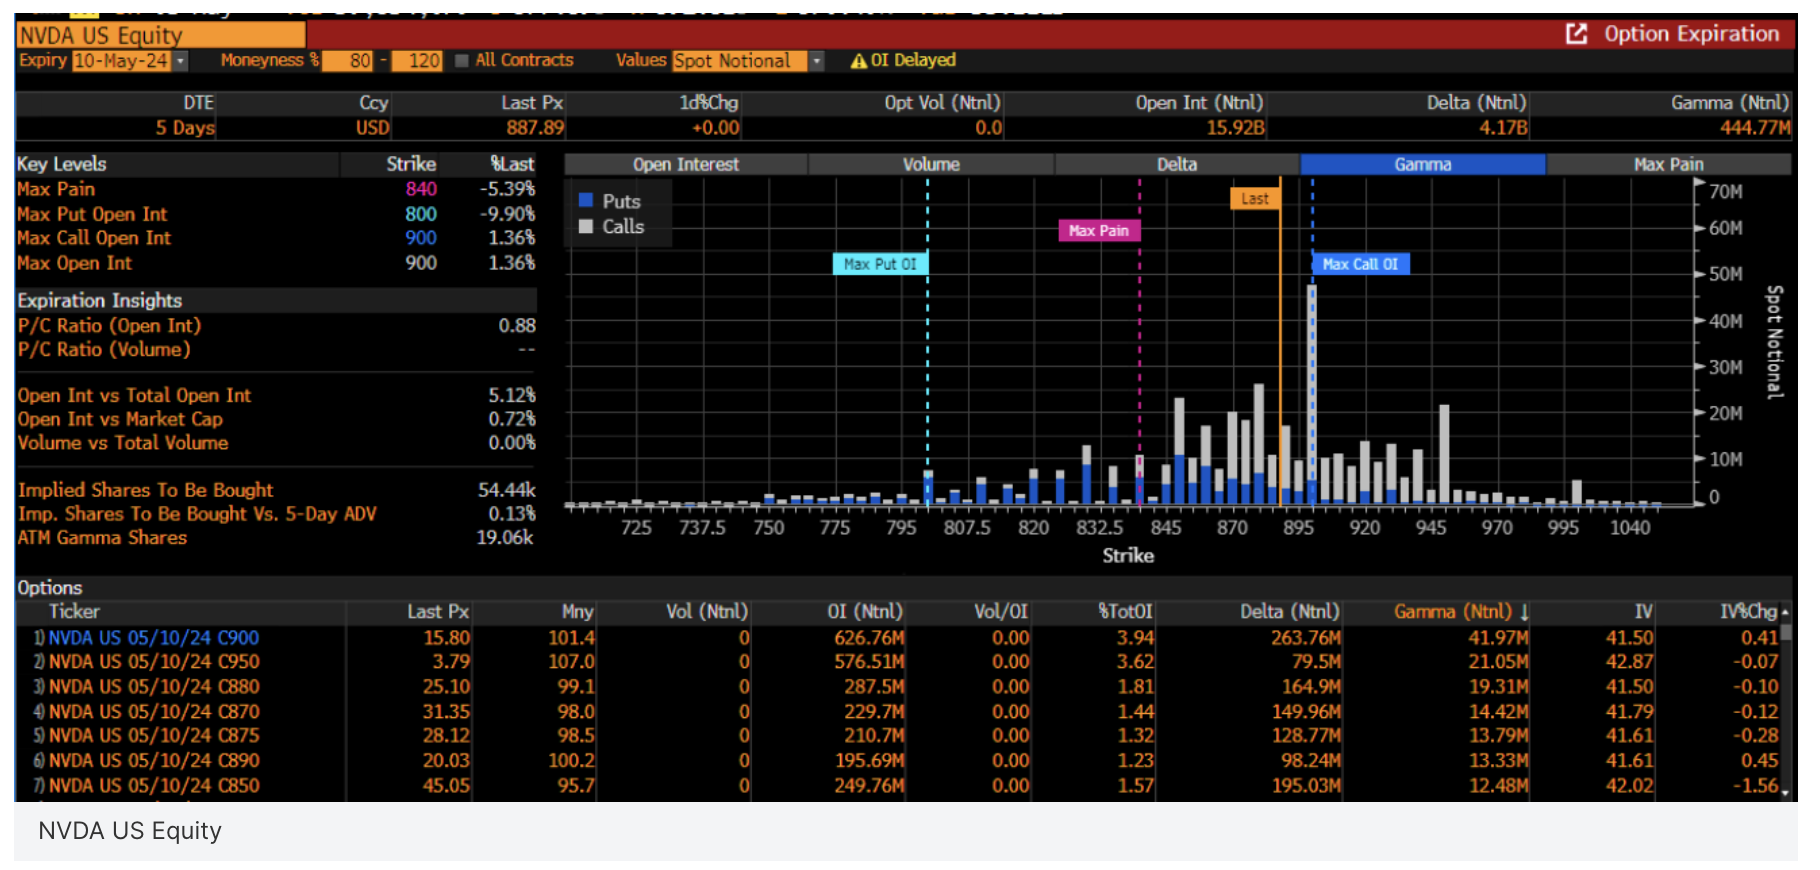This screenshot has width=1820, height=870.
Task: Click the DTE value 5 Days
Action: pyautogui.click(x=185, y=128)
